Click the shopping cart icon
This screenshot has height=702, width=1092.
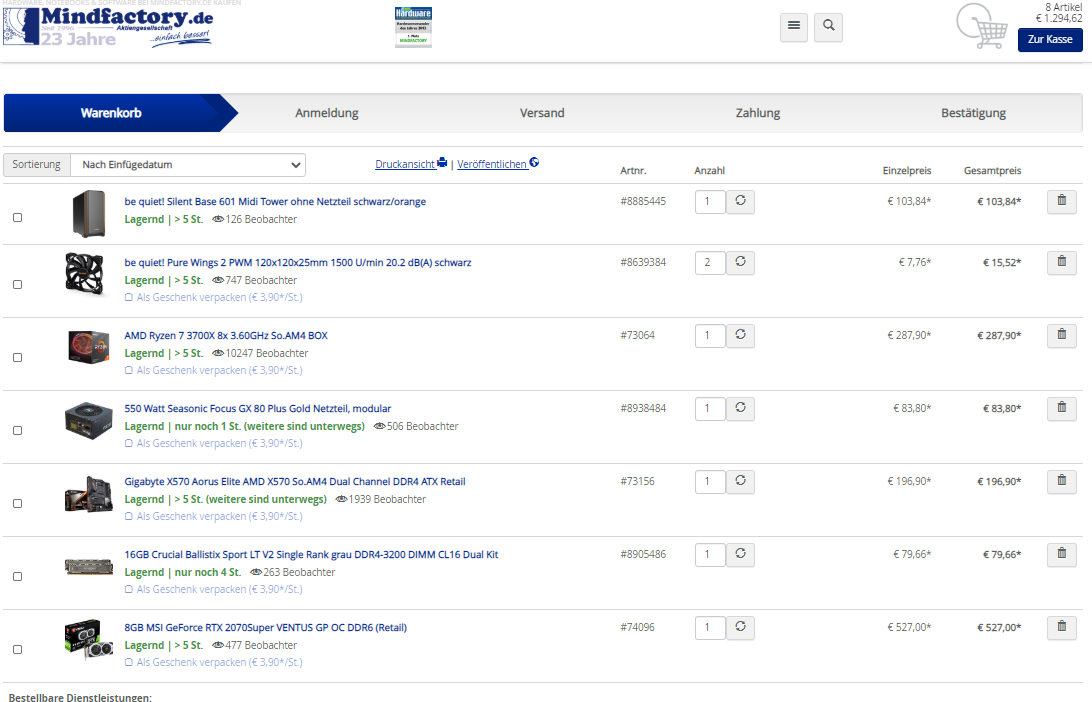pyautogui.click(x=982, y=26)
